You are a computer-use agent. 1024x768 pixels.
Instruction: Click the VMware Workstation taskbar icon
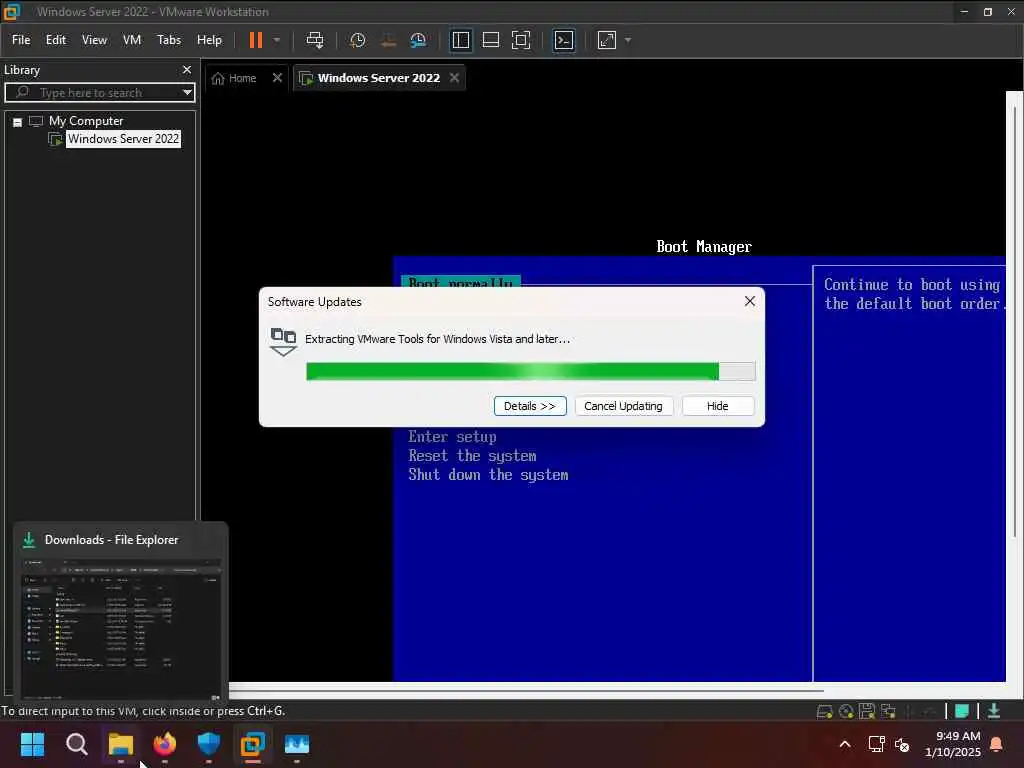coord(253,744)
